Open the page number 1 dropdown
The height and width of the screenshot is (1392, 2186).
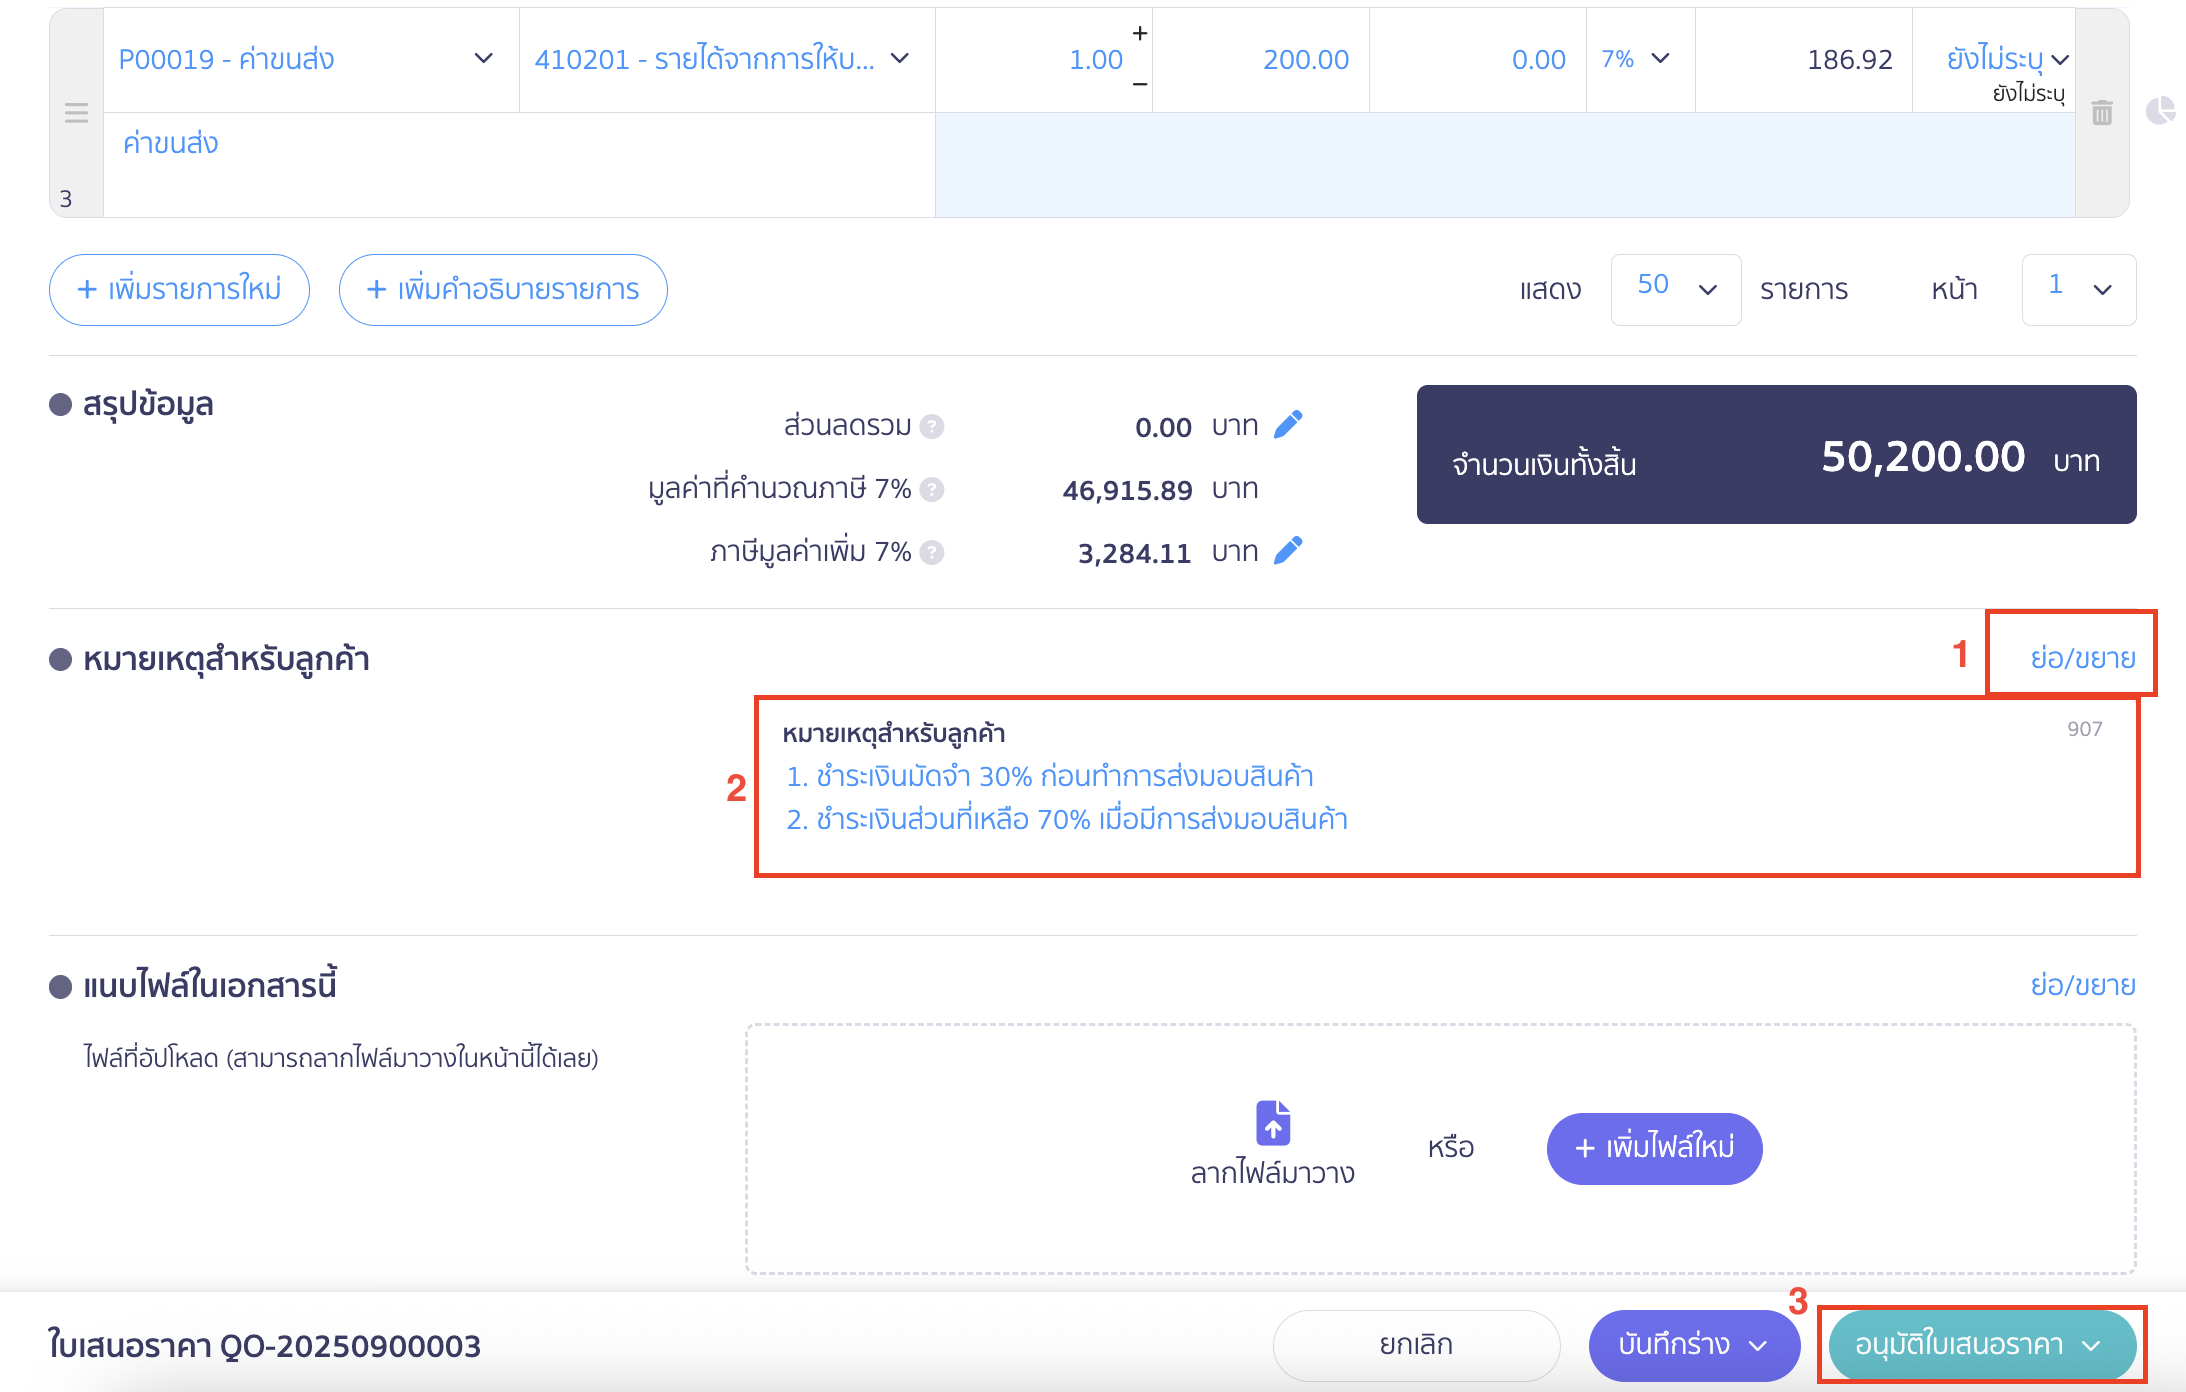coord(2079,289)
